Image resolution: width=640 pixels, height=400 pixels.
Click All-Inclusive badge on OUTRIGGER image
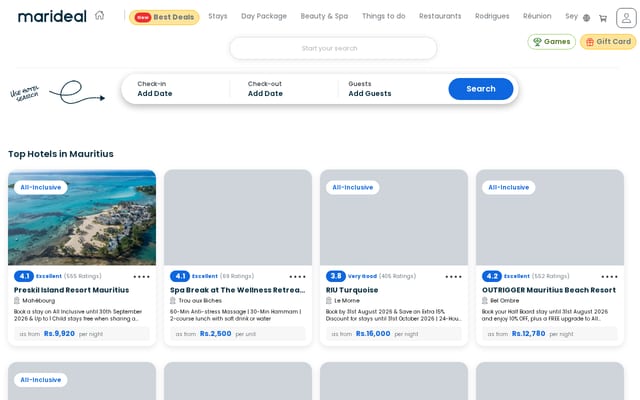click(x=509, y=187)
